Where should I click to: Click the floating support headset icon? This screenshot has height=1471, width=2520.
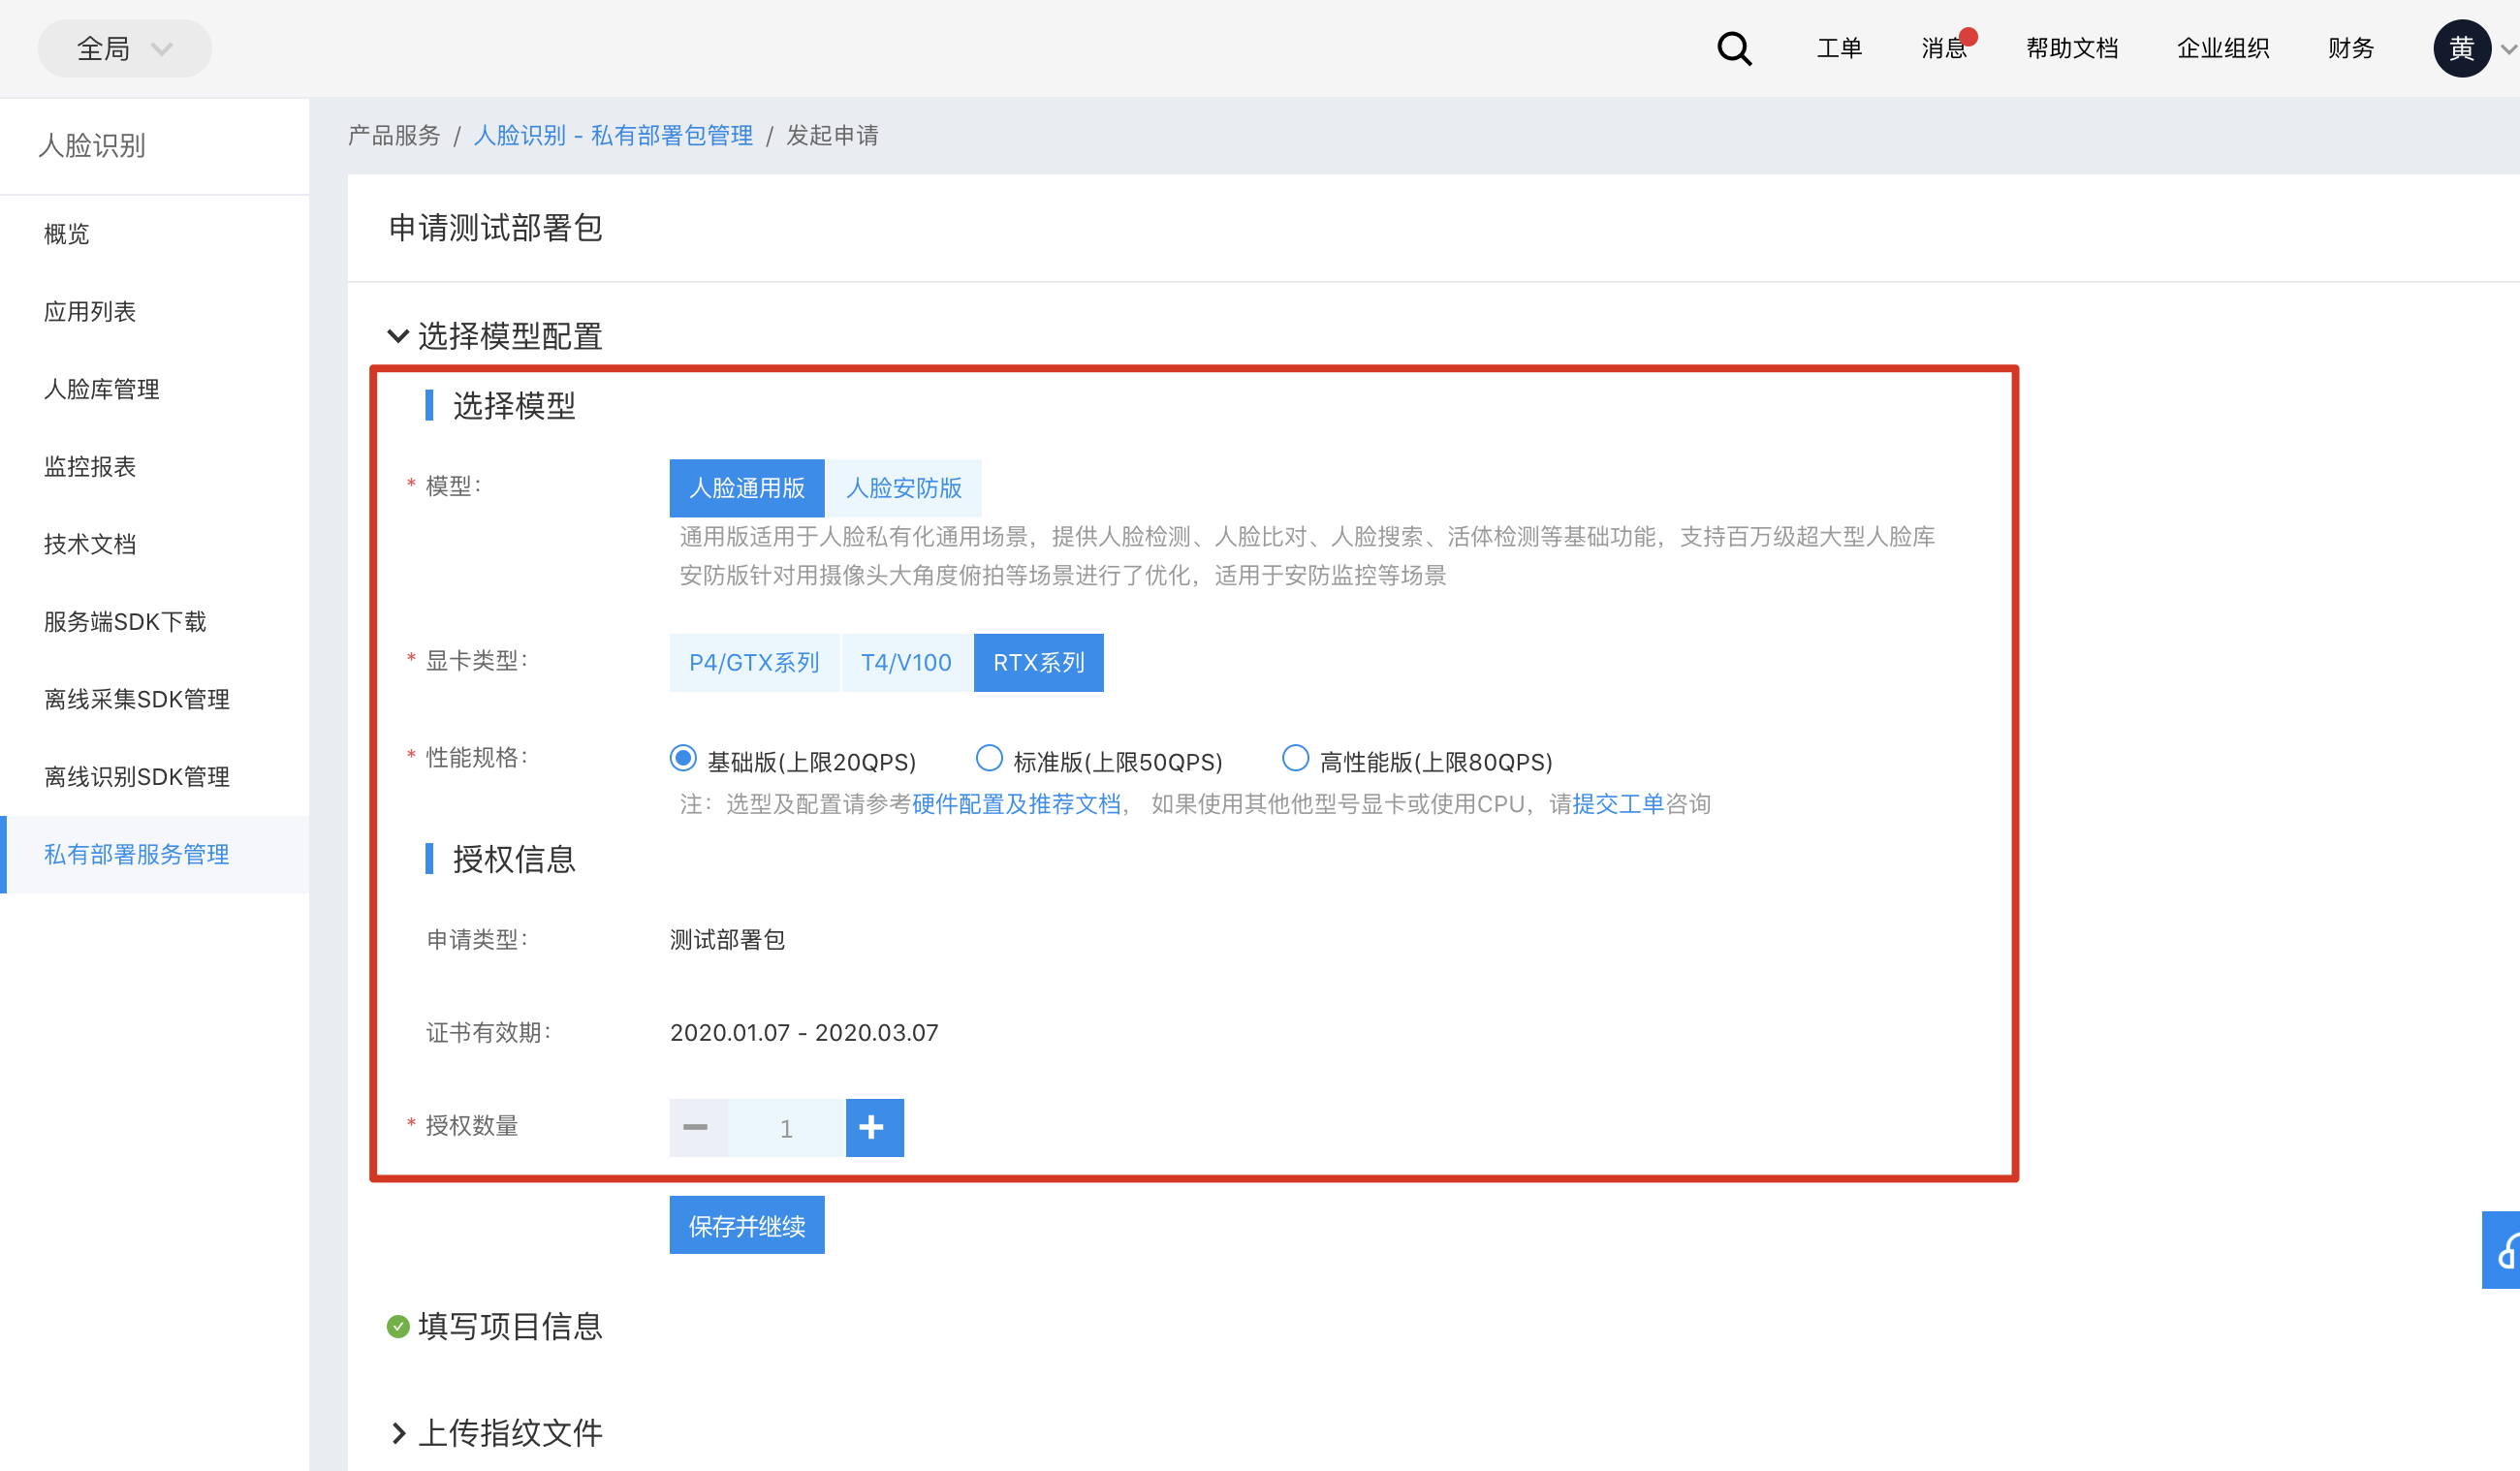2504,1250
